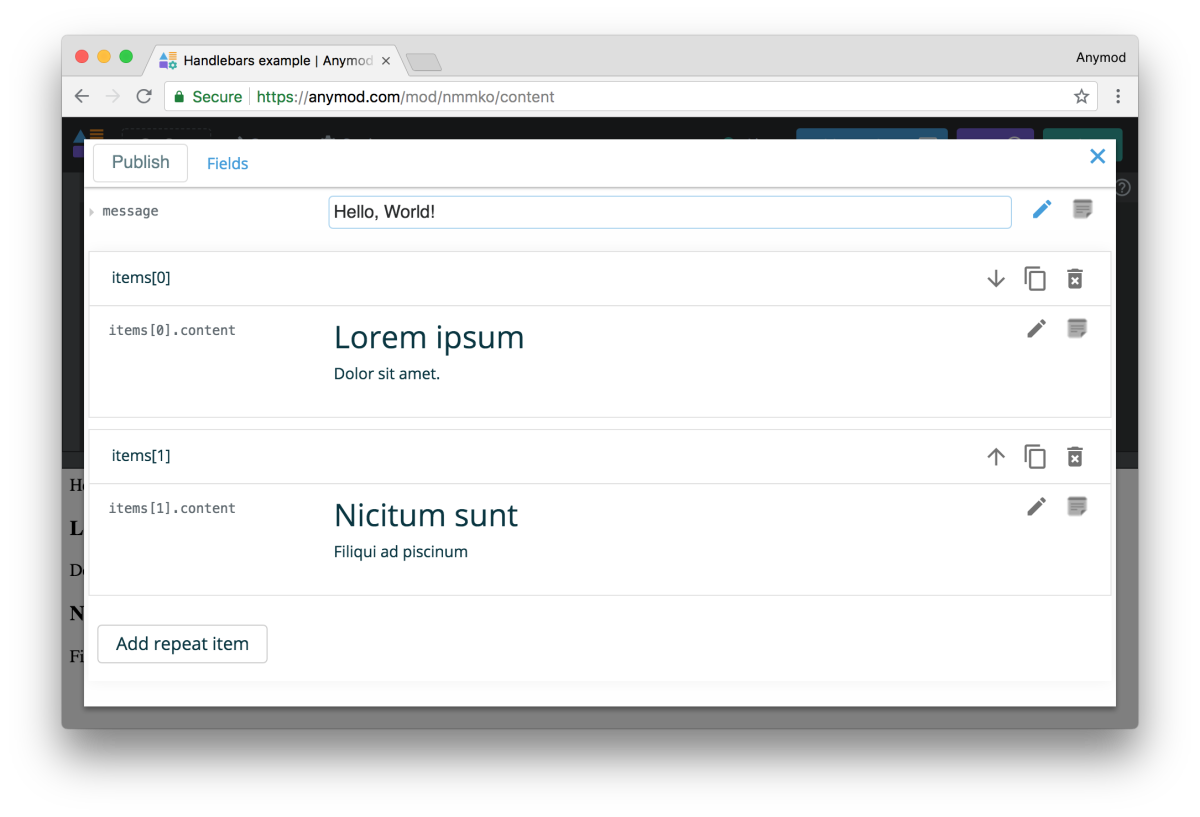The height and width of the screenshot is (817, 1200).
Task: Click the Publish button
Action: [140, 162]
